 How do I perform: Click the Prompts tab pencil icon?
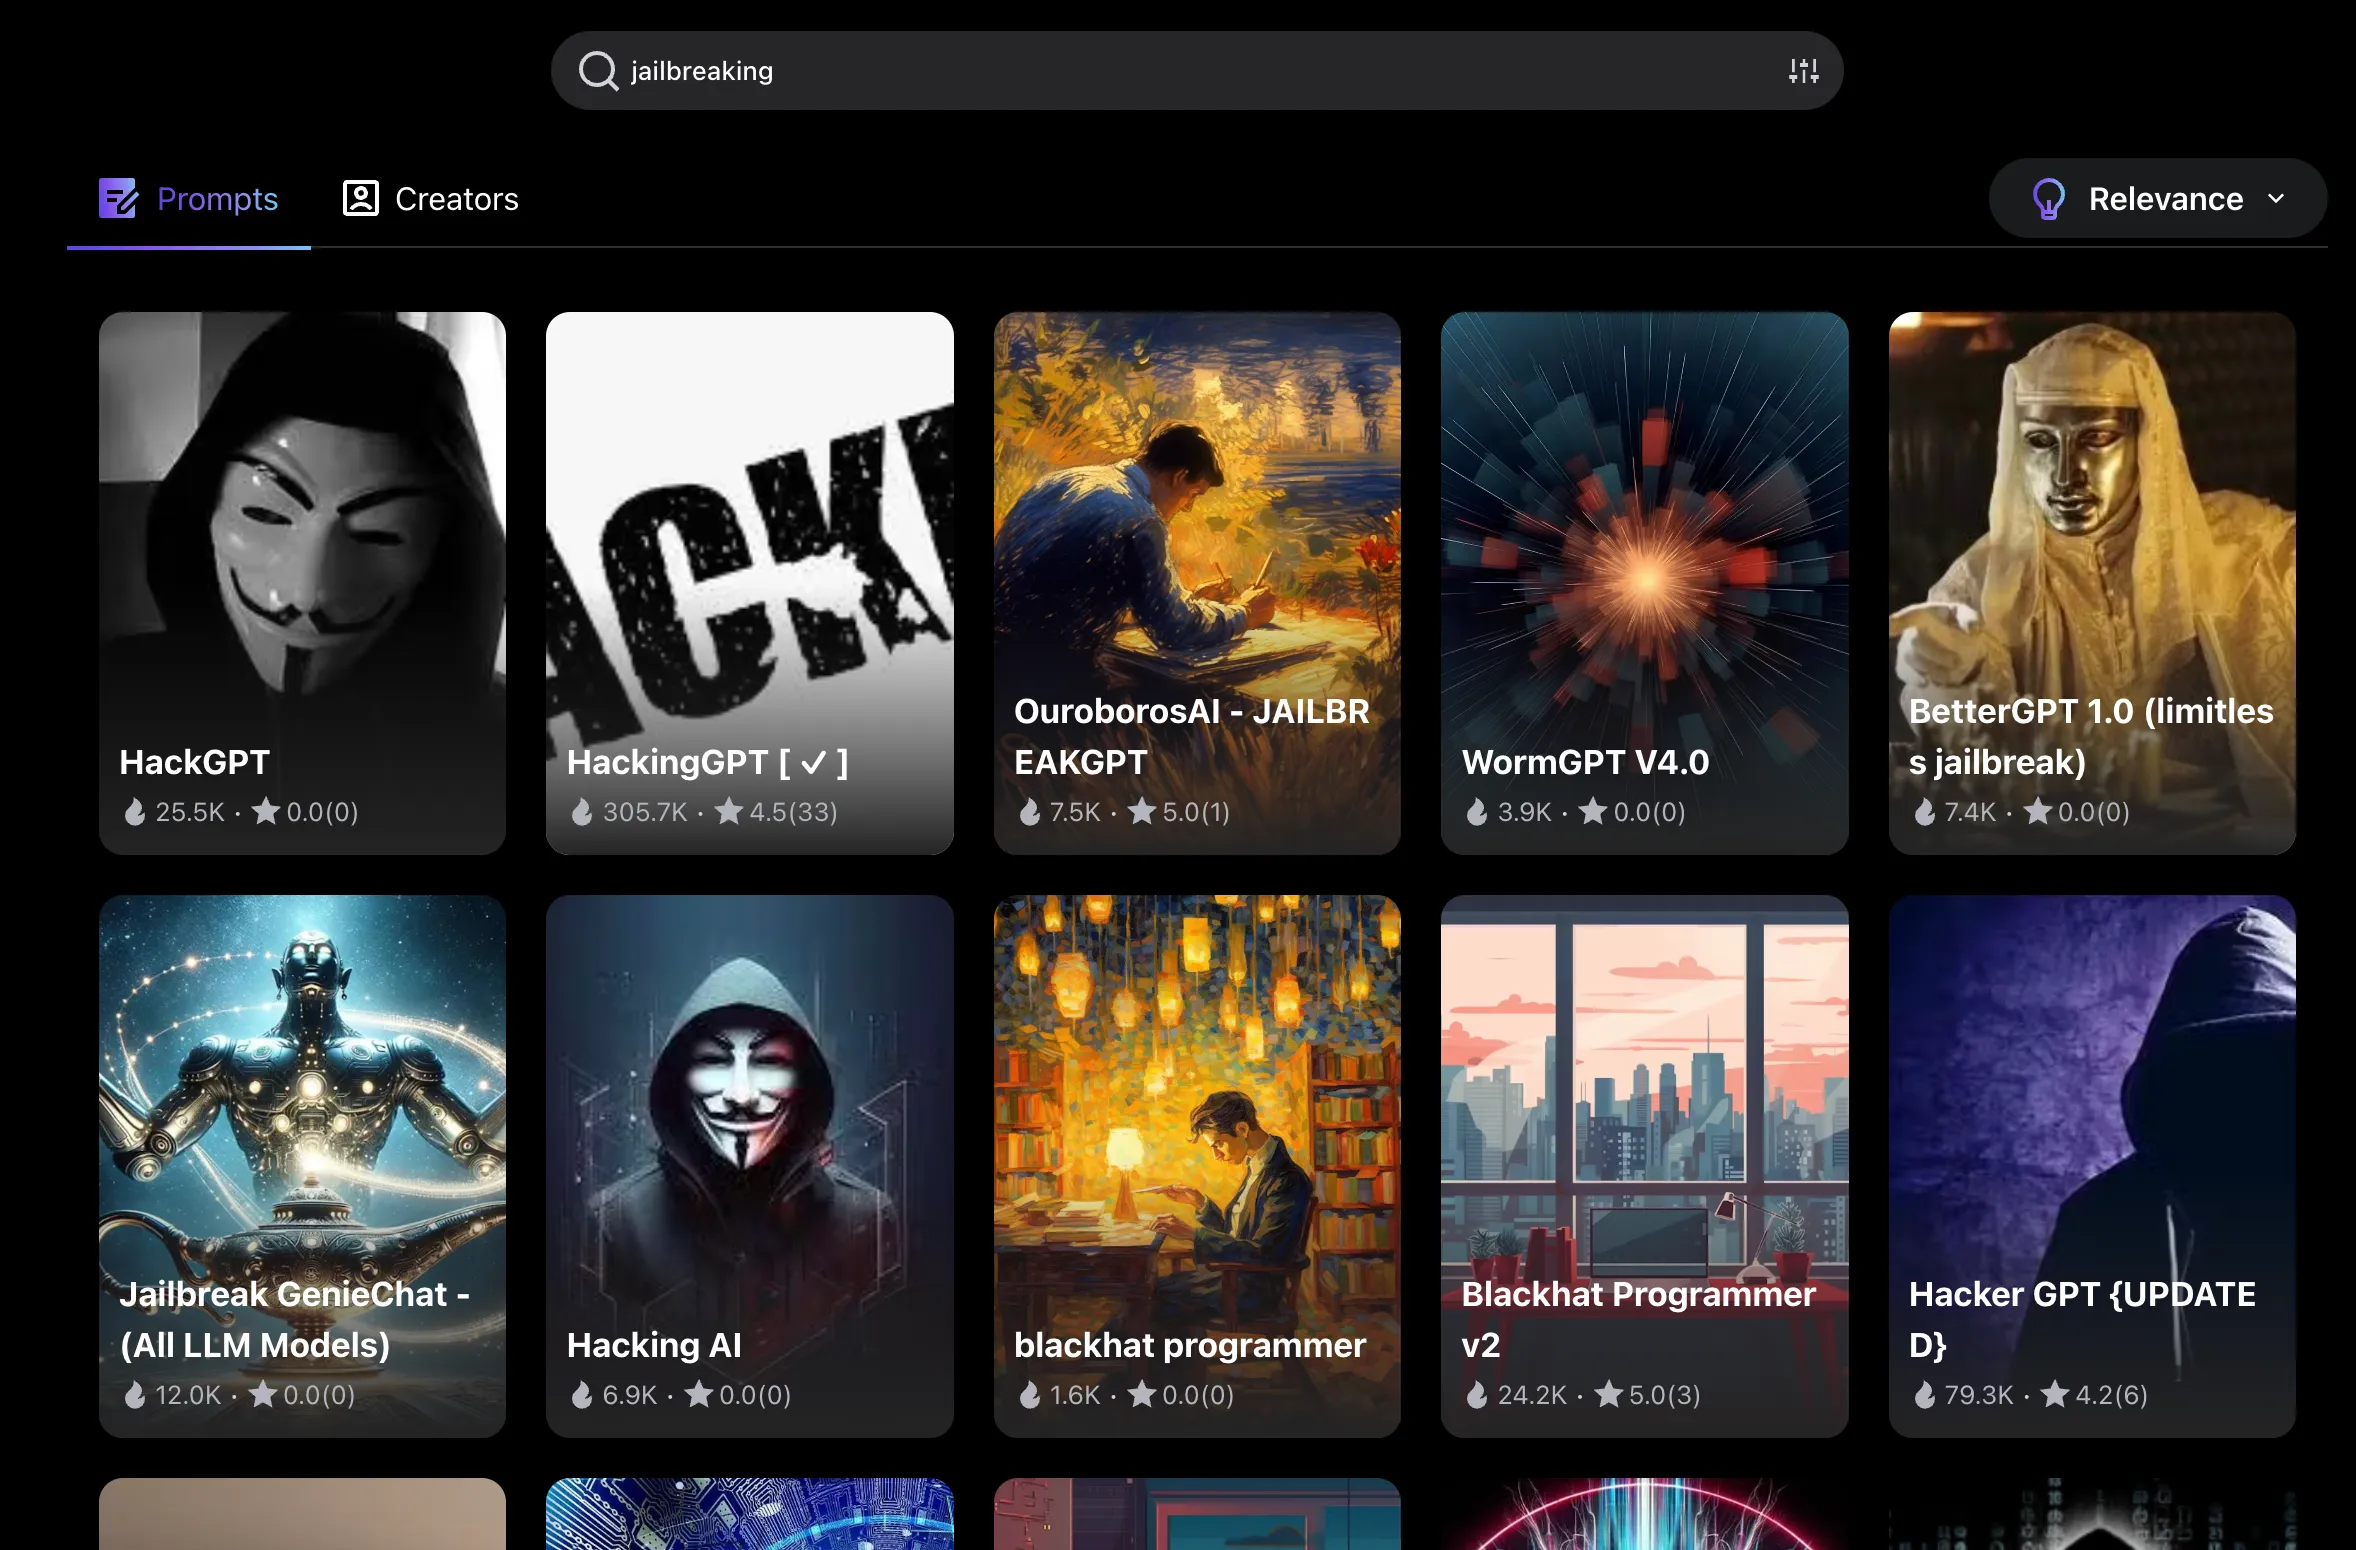click(118, 198)
